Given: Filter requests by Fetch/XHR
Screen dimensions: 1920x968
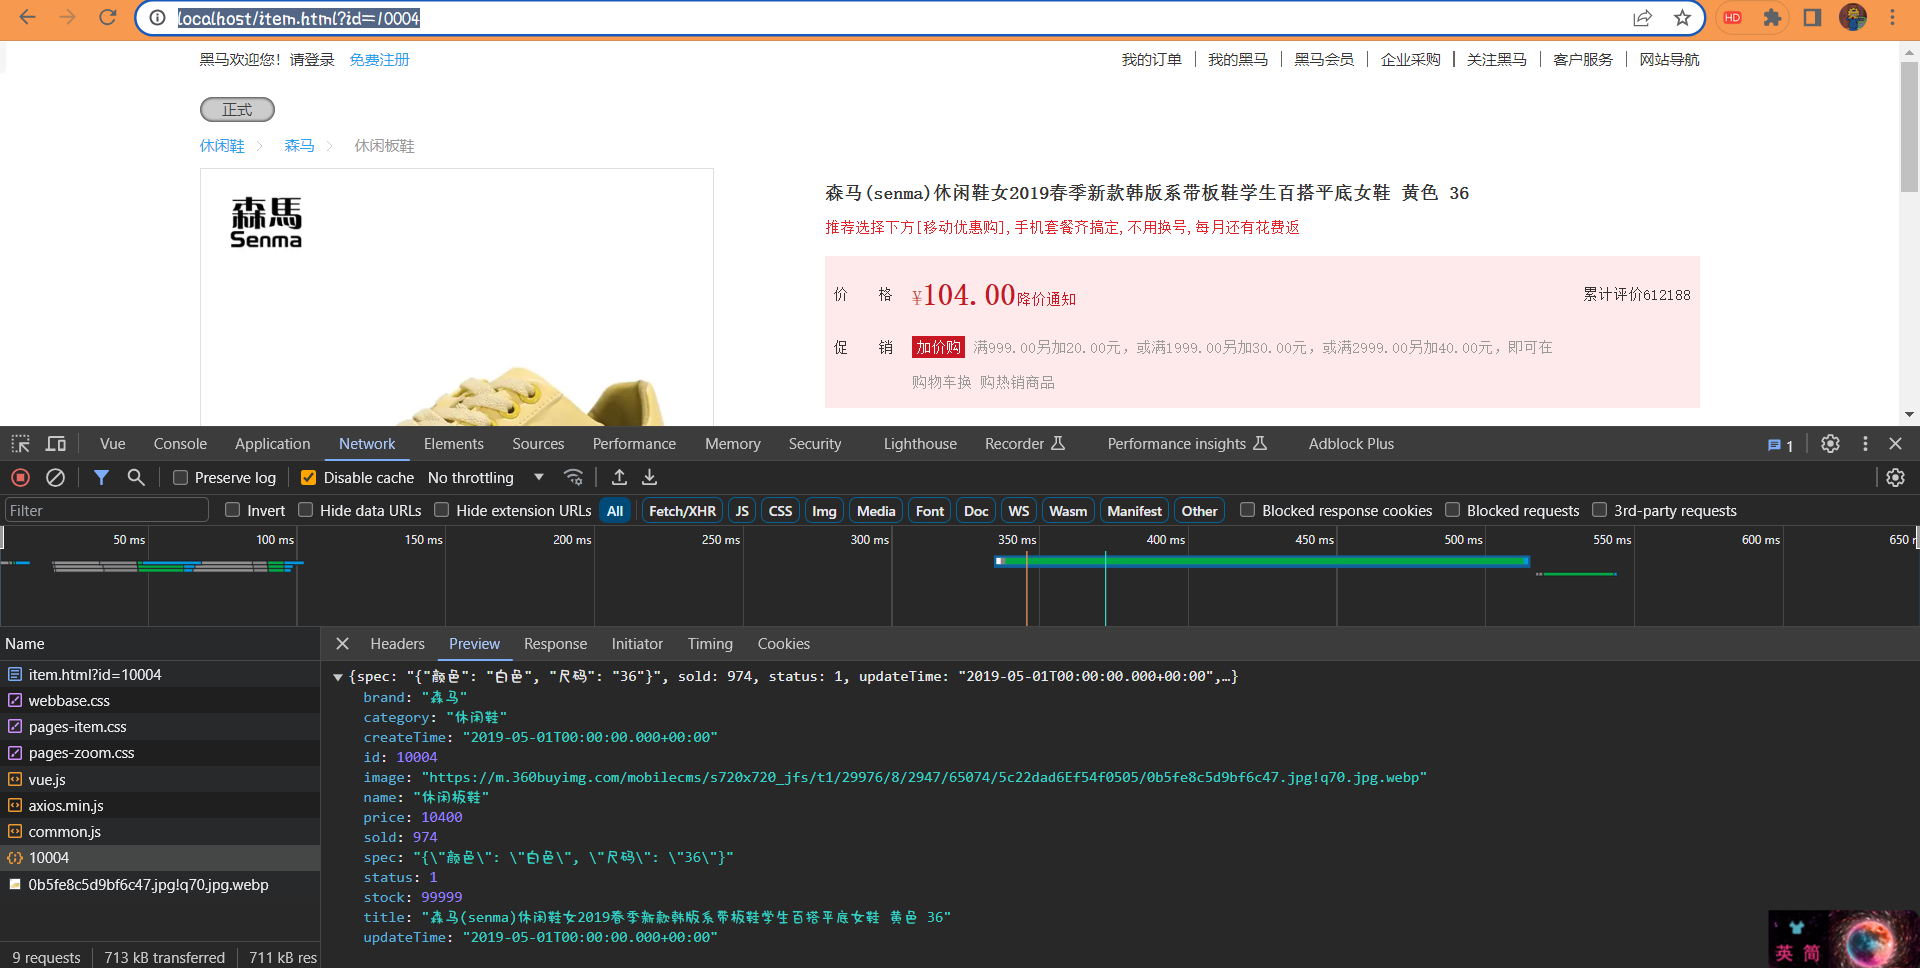Looking at the screenshot, I should point(682,511).
